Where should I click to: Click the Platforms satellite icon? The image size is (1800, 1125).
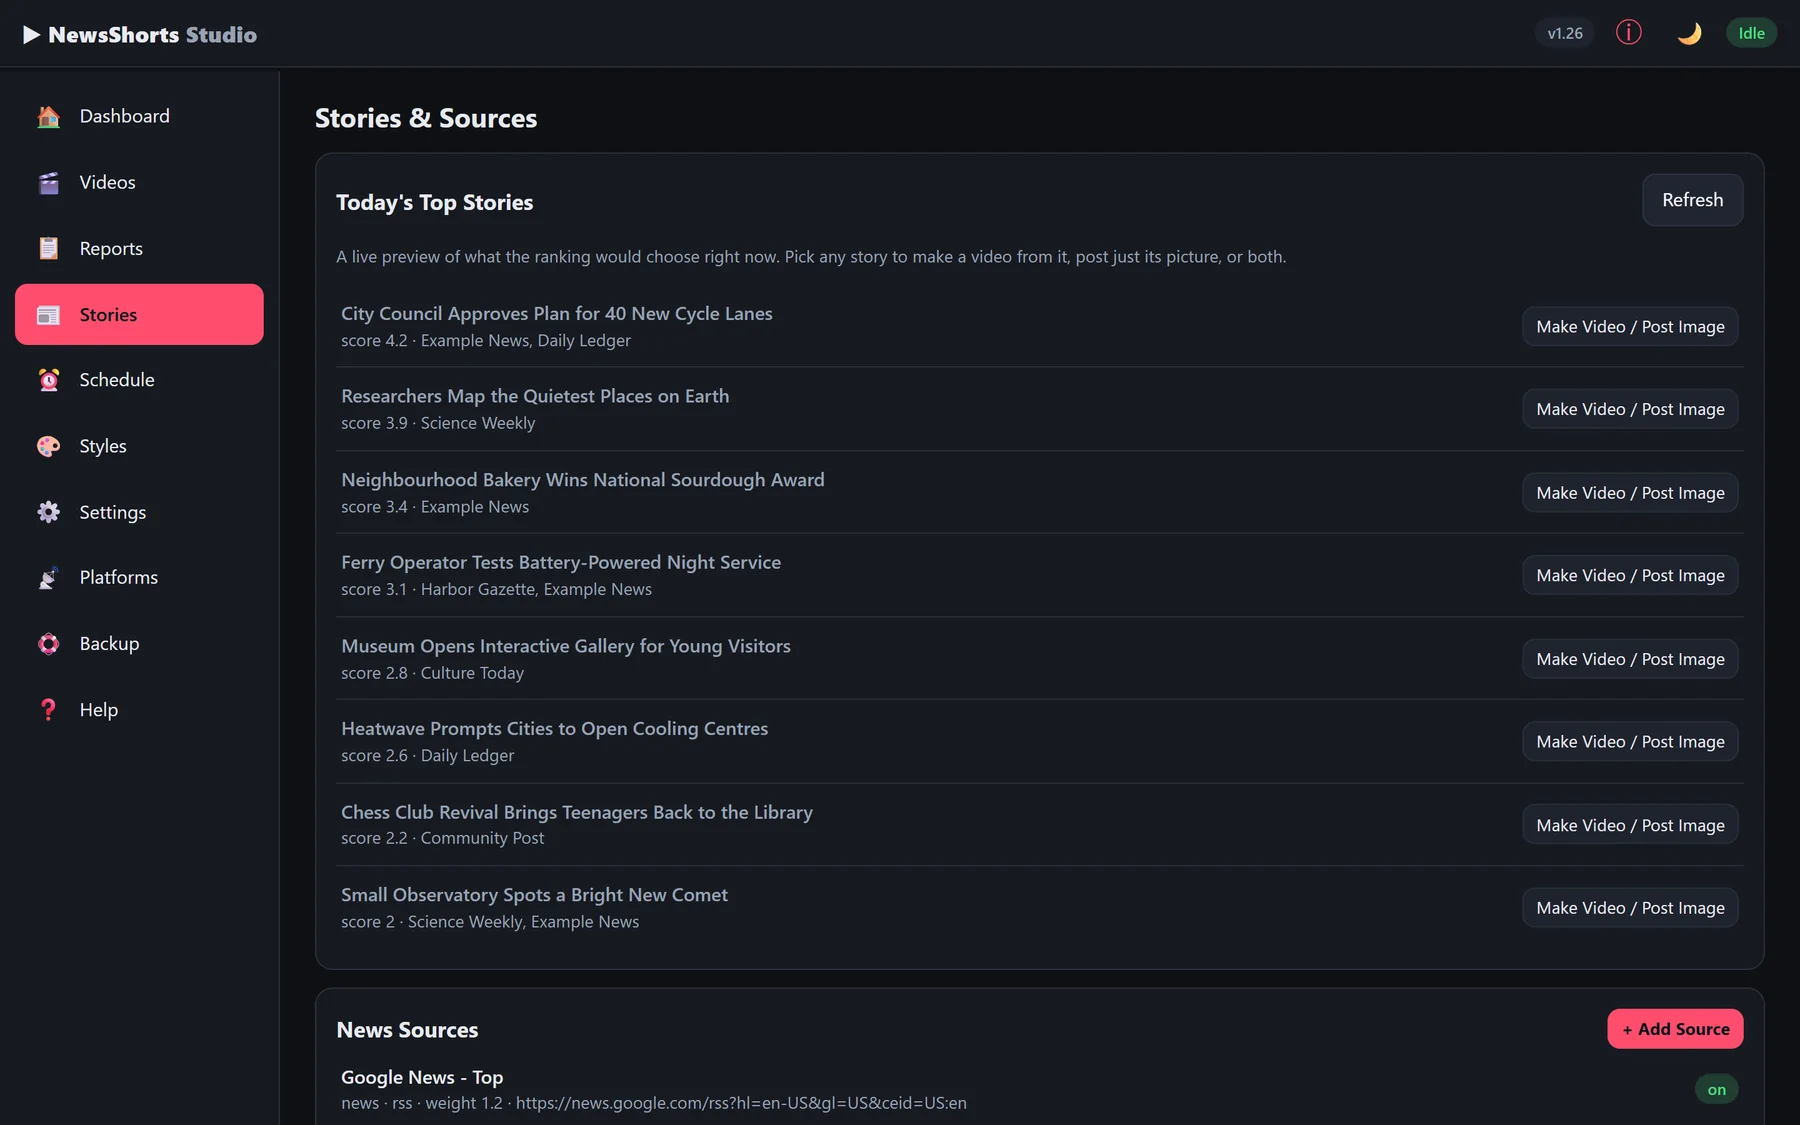(x=48, y=578)
